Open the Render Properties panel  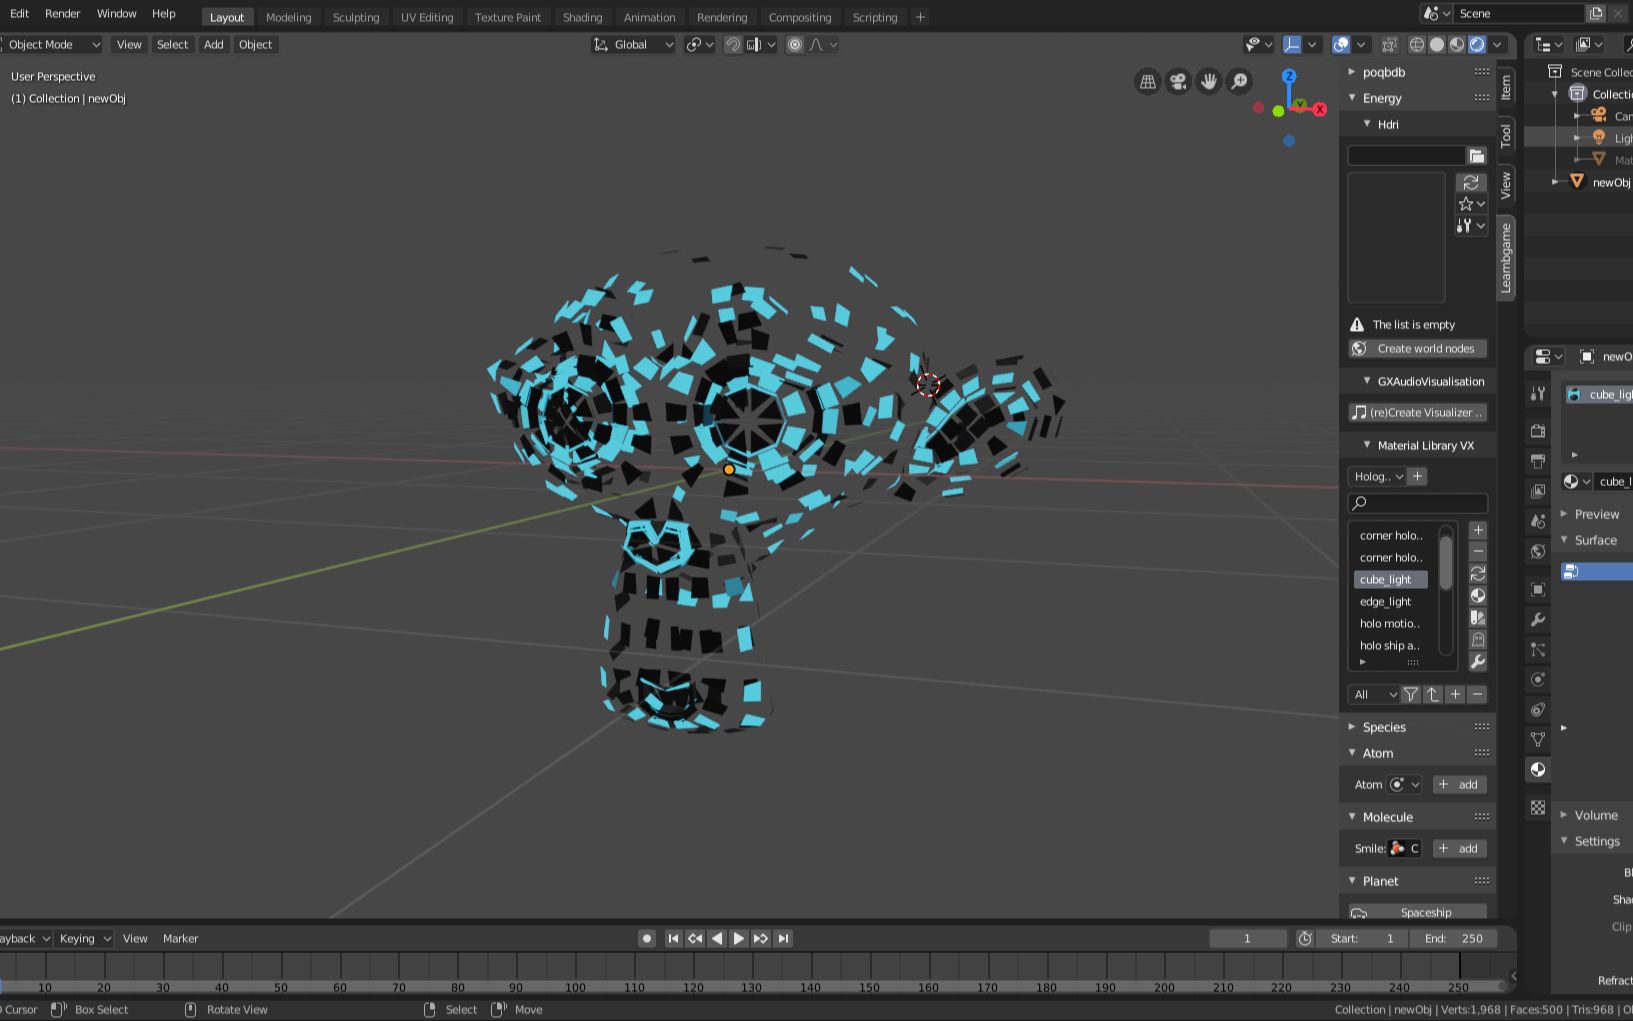[x=1537, y=431]
